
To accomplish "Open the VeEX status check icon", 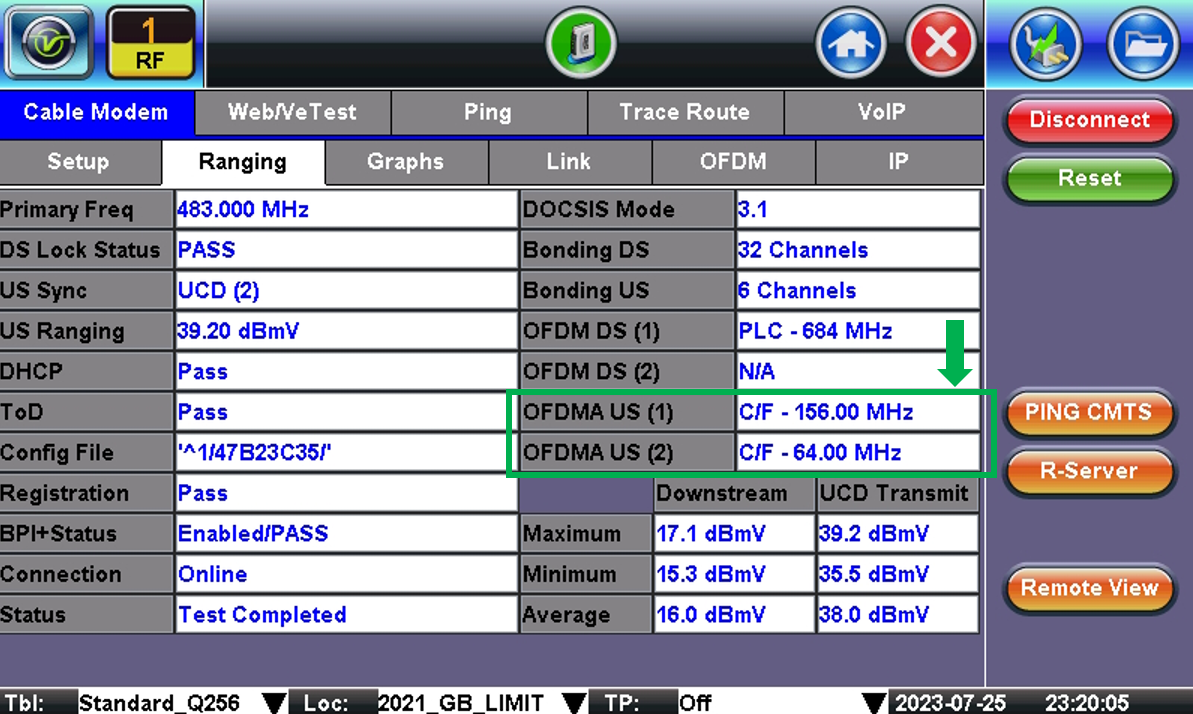I will coord(48,42).
